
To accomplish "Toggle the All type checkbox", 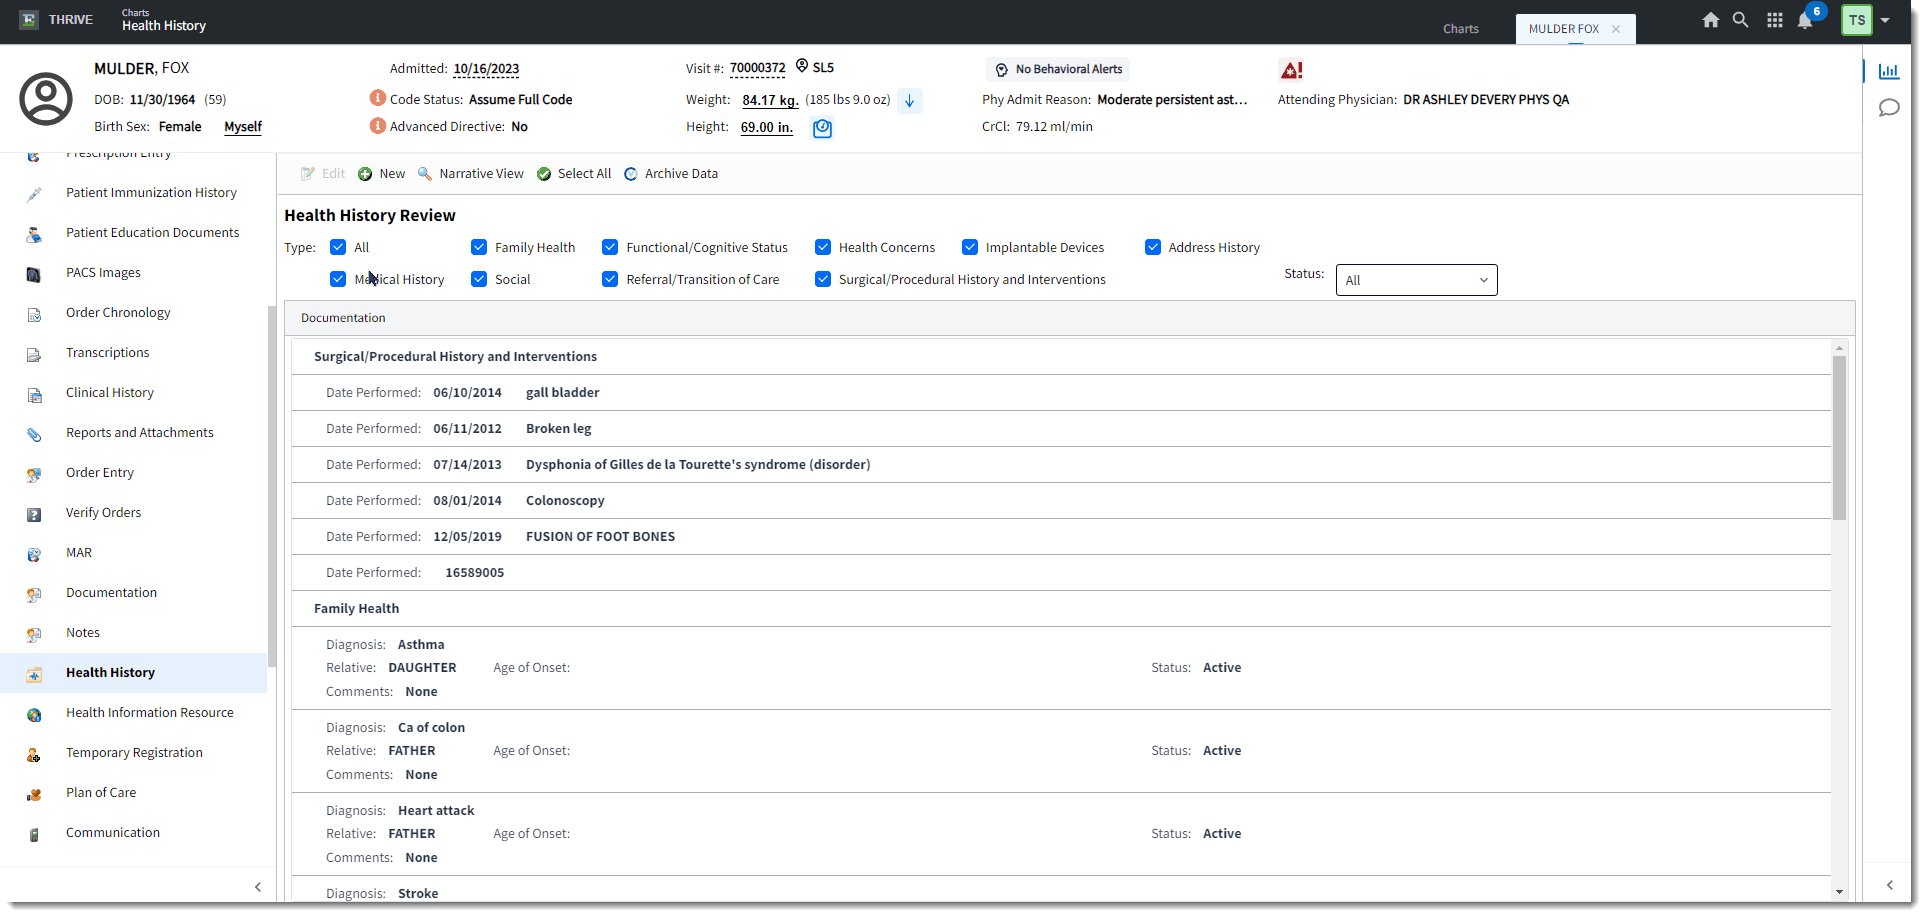I will click(338, 247).
